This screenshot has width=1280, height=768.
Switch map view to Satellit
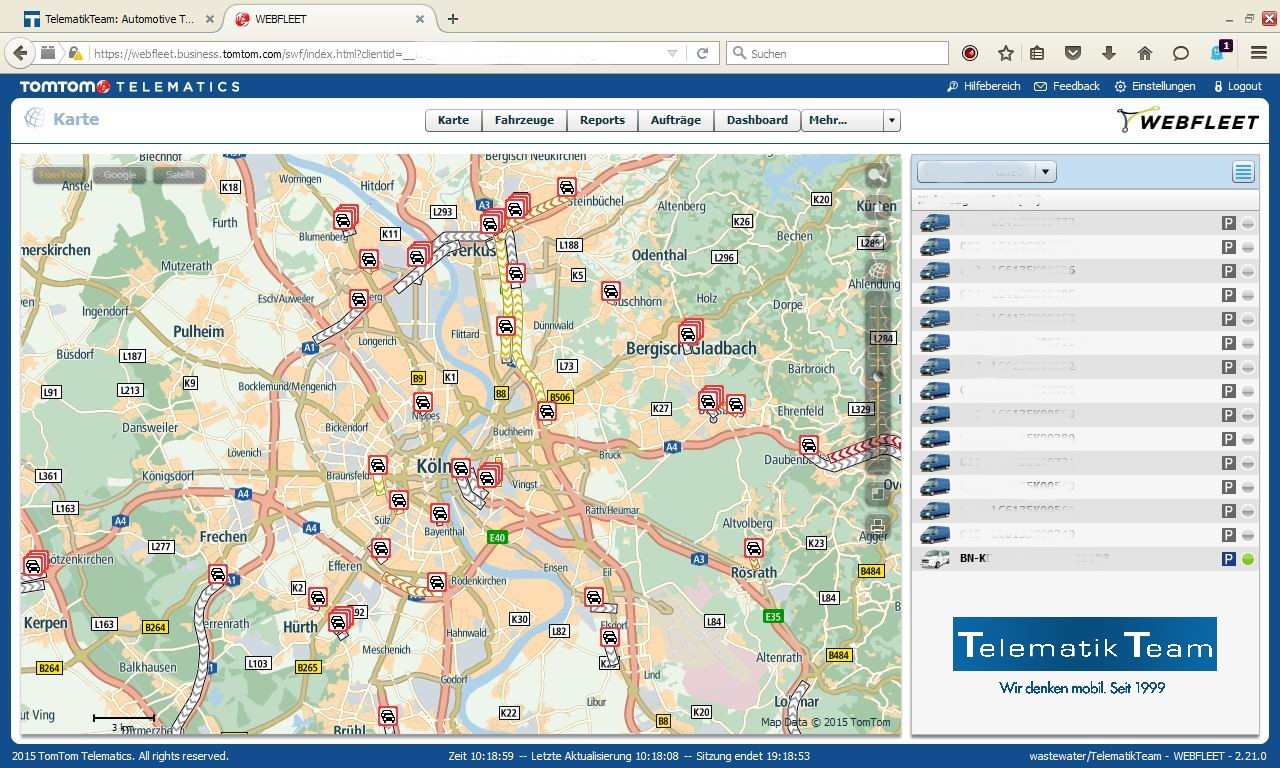[x=180, y=175]
